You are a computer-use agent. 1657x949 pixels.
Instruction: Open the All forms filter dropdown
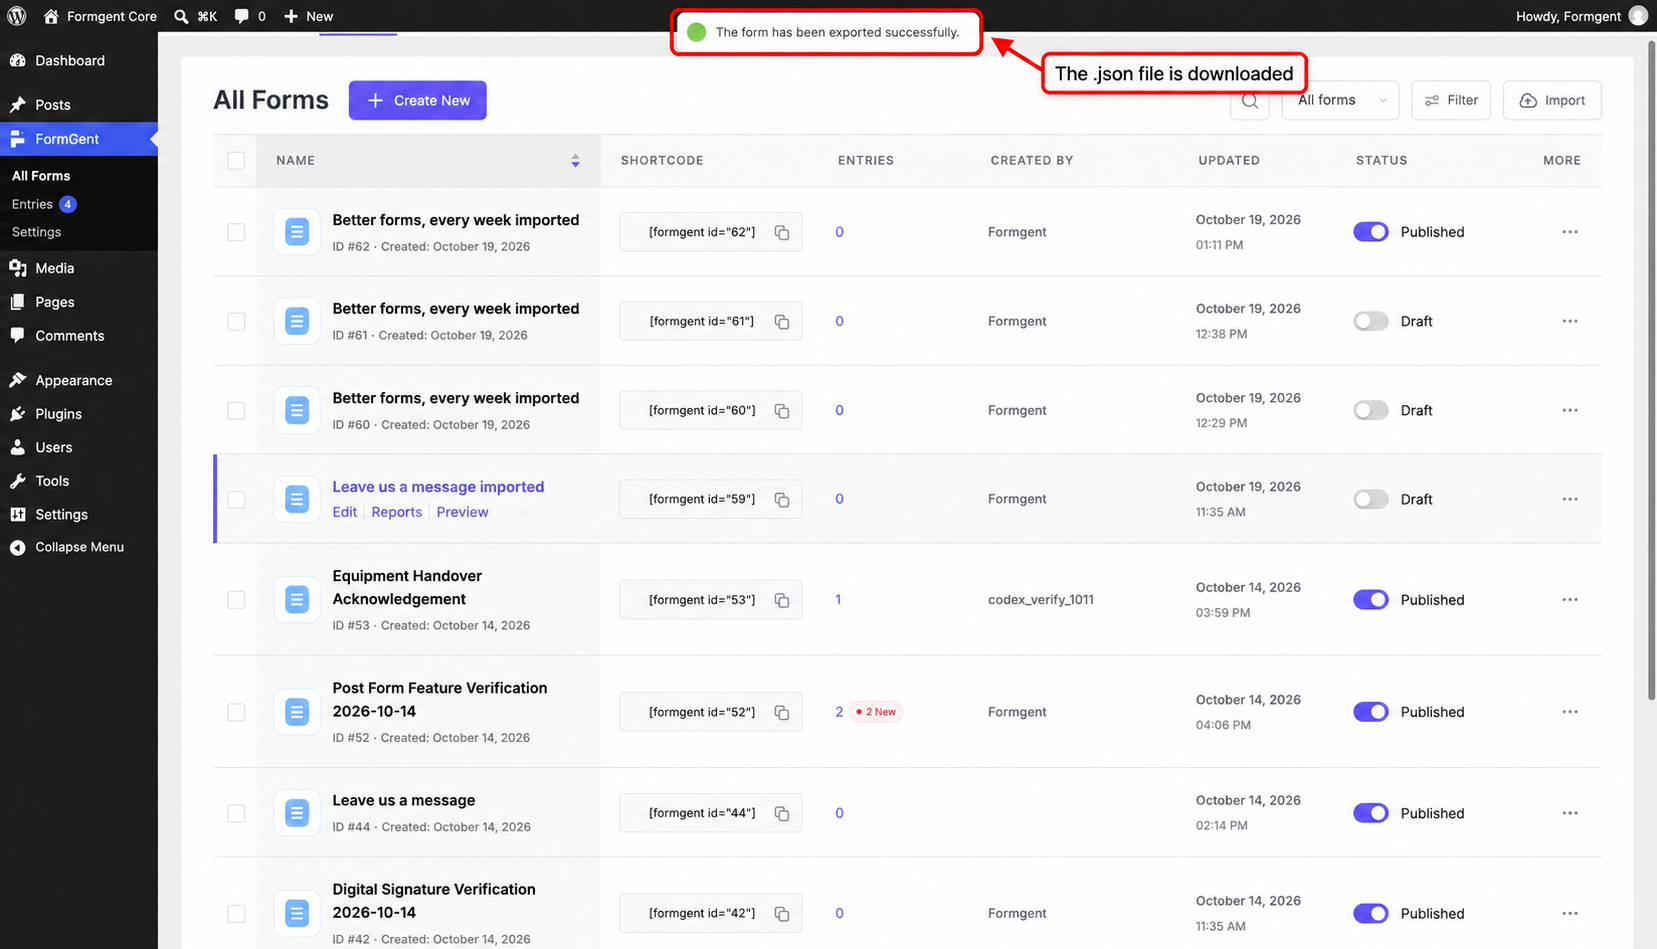point(1341,101)
